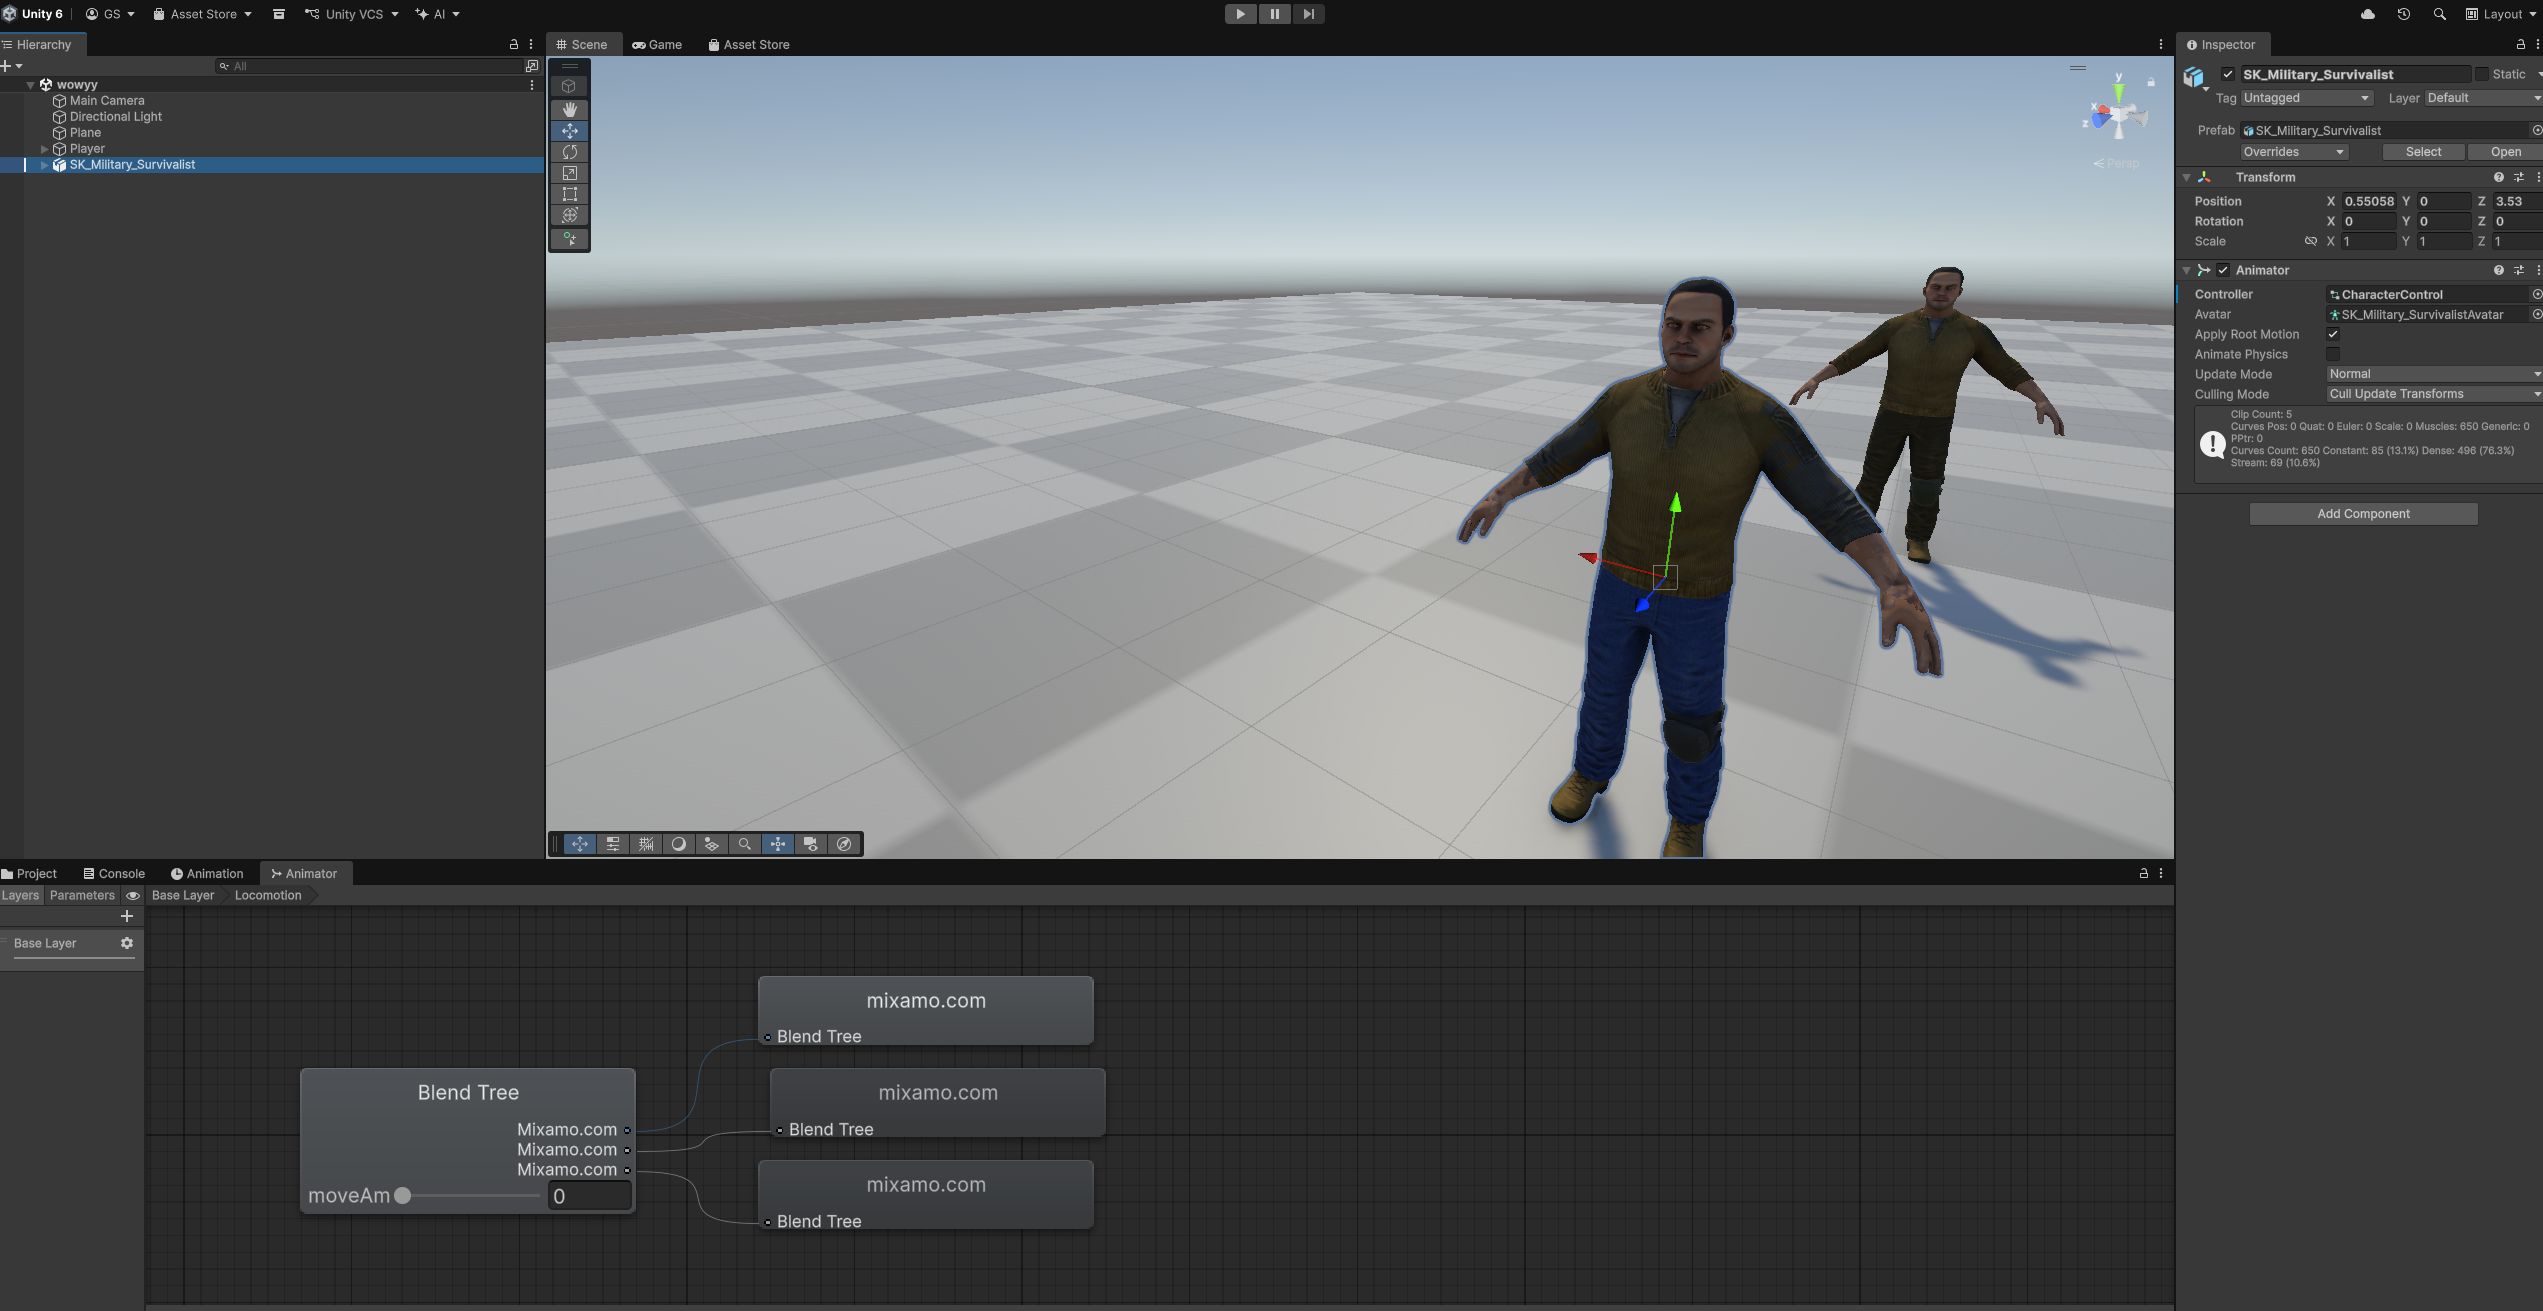The height and width of the screenshot is (1311, 2543).
Task: Select the Scale tool in scene toolbar
Action: [x=569, y=173]
